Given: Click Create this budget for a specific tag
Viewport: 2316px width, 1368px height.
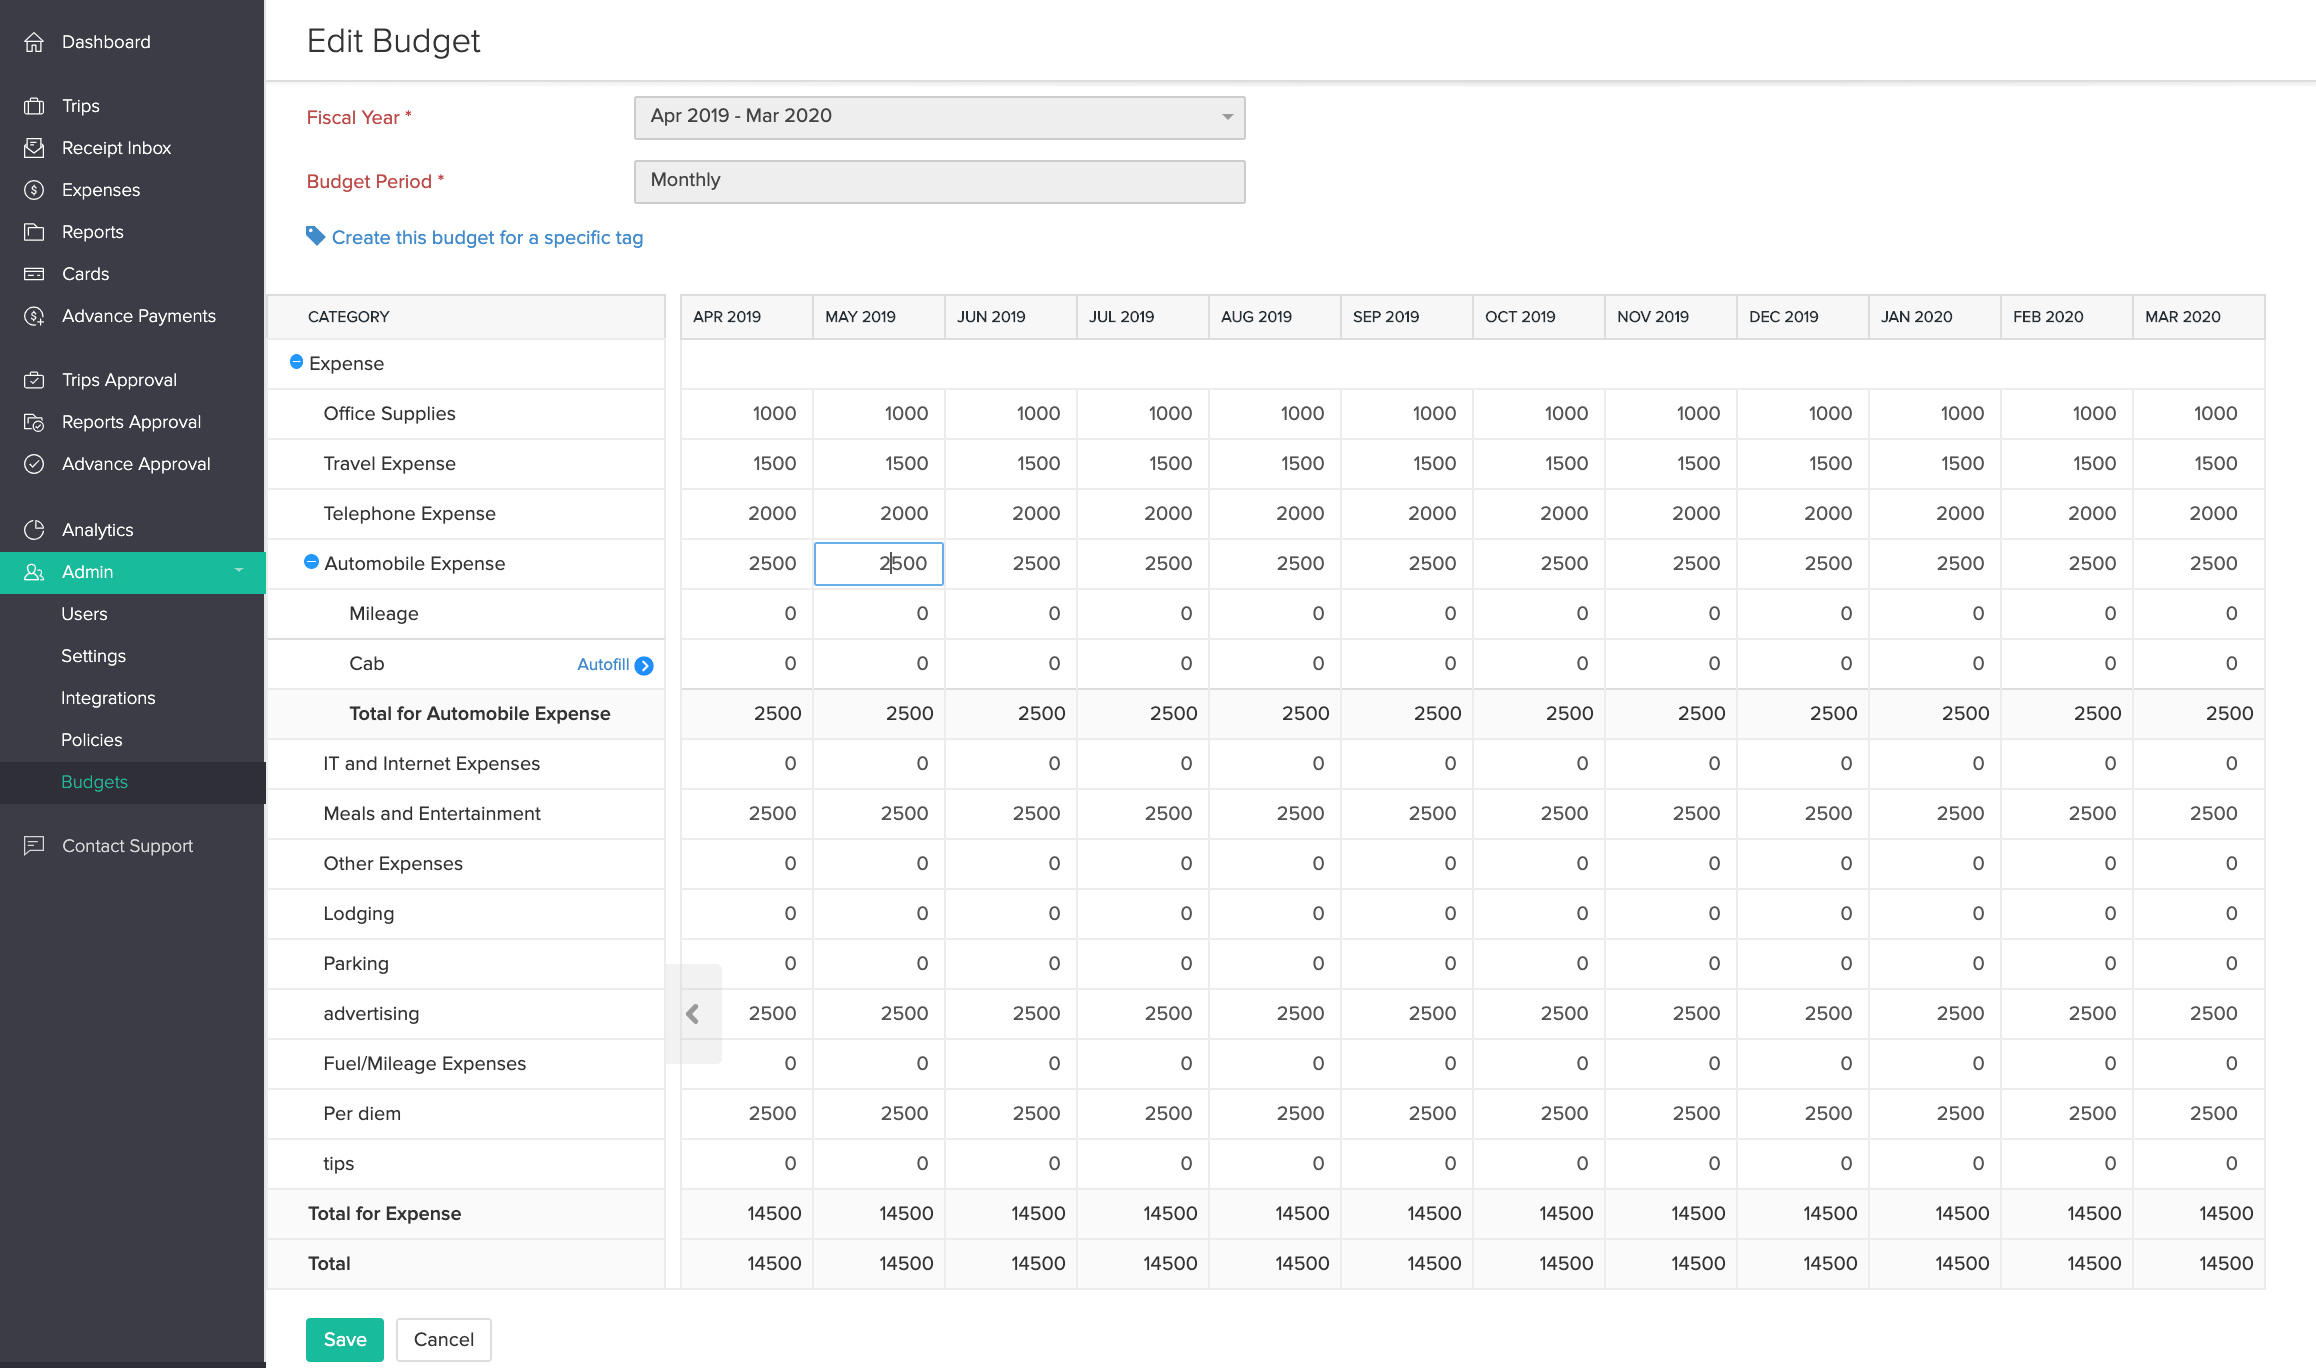Looking at the screenshot, I should pos(487,238).
